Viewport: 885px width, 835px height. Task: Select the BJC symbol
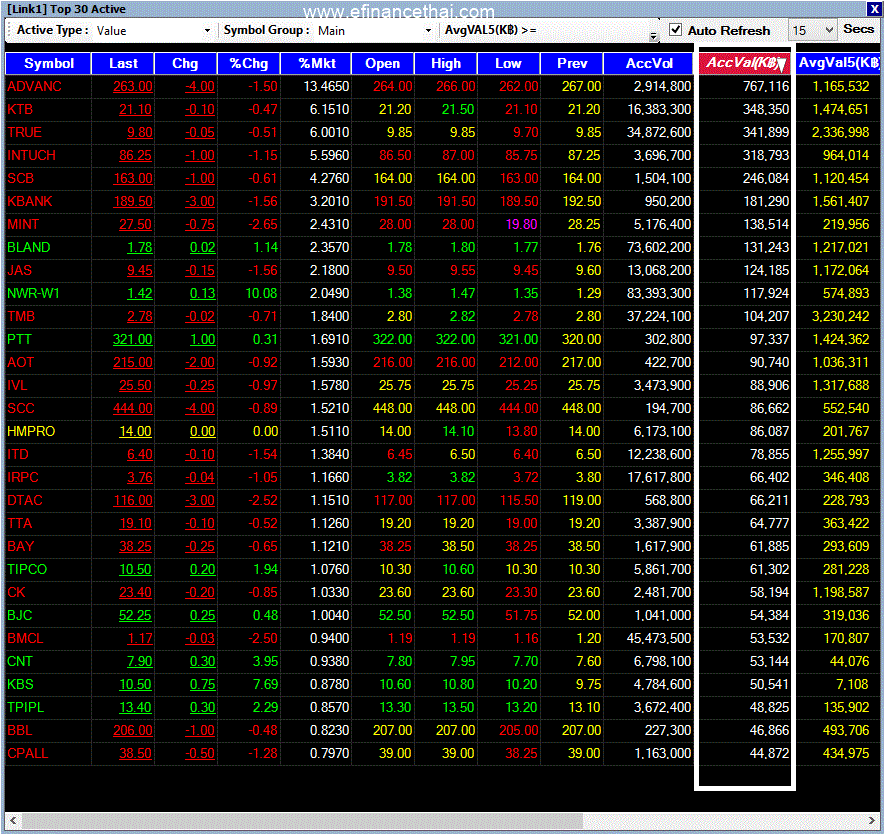pyautogui.click(x=20, y=615)
